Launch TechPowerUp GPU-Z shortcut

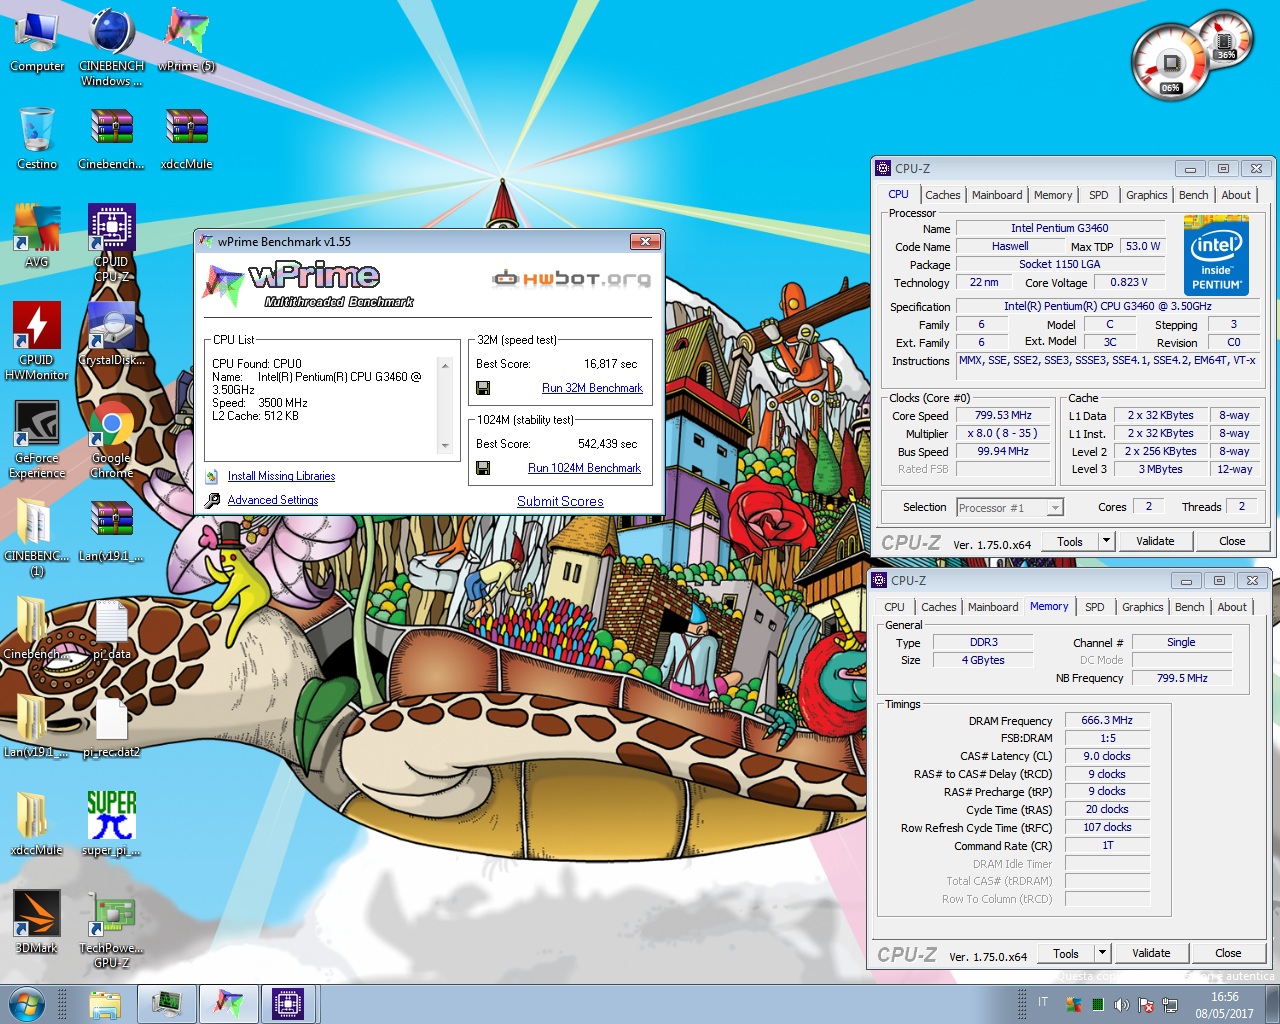[111, 928]
